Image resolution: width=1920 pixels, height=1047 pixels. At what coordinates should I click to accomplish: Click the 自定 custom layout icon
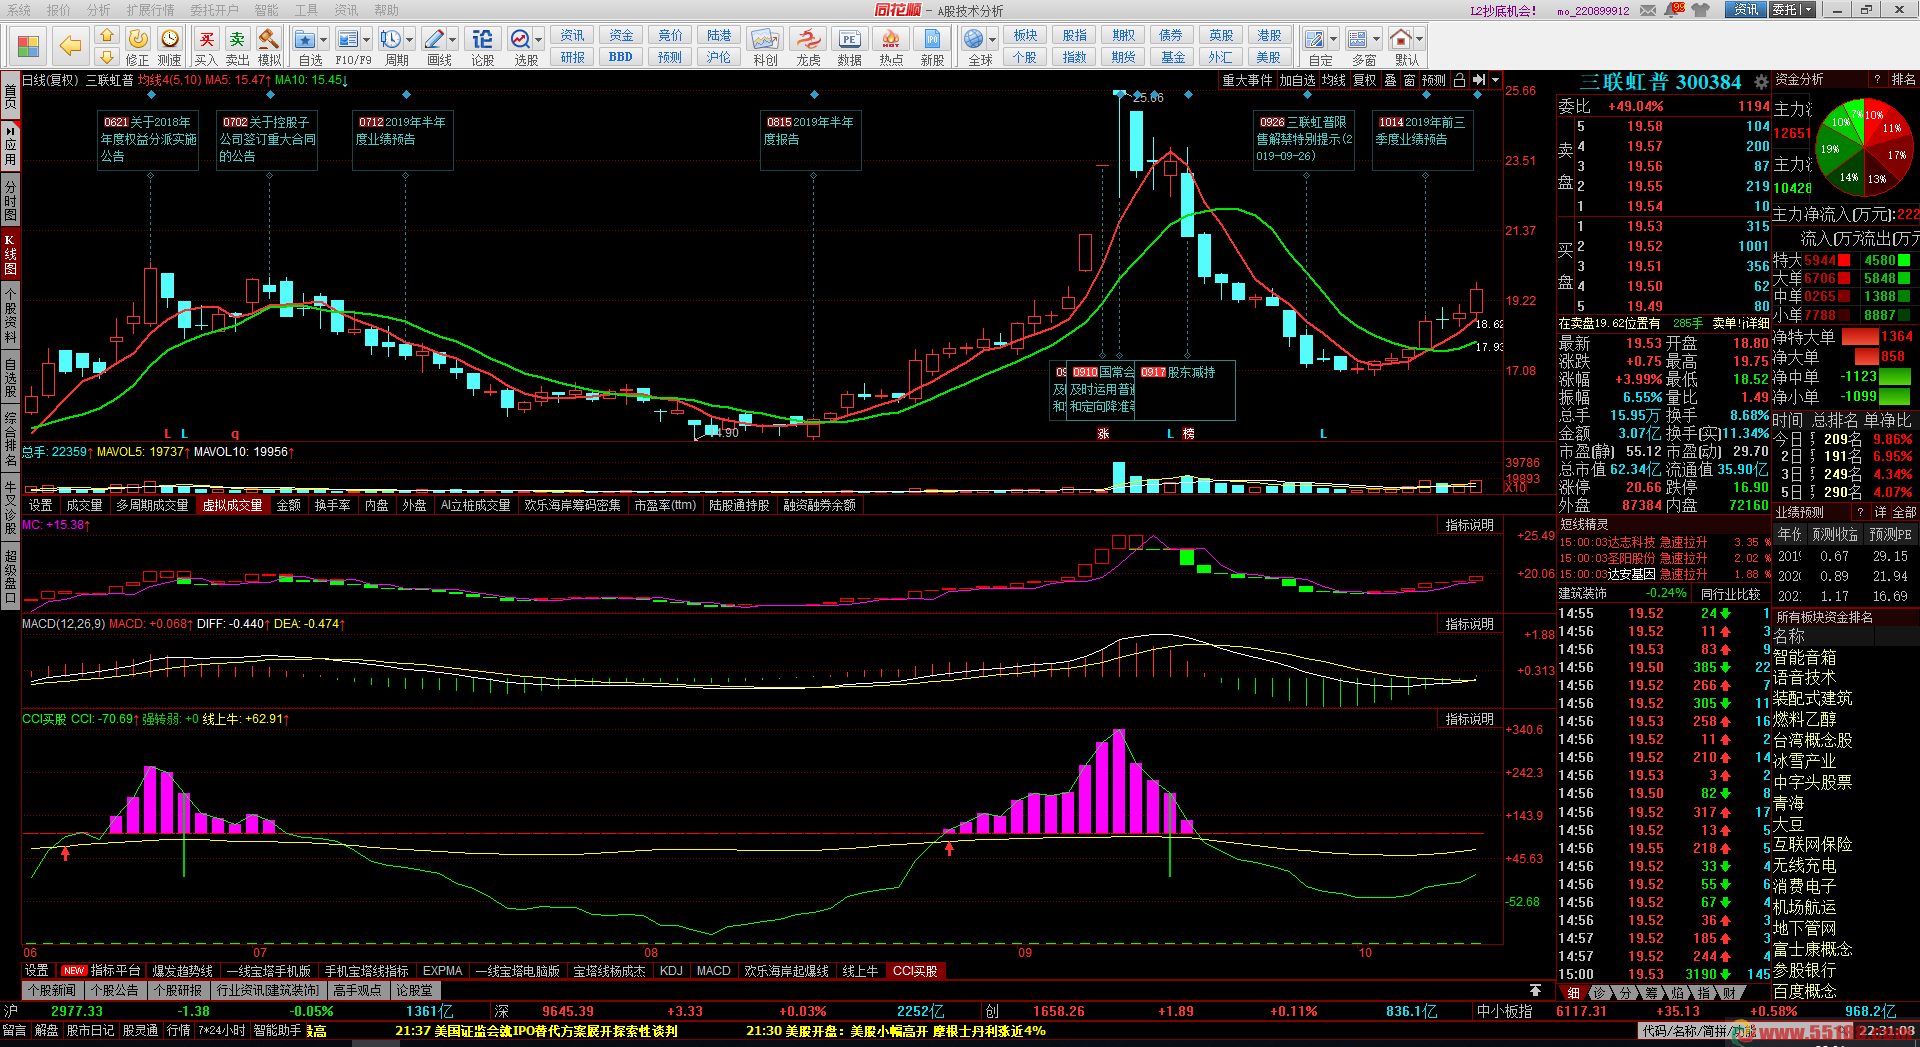coord(1315,40)
